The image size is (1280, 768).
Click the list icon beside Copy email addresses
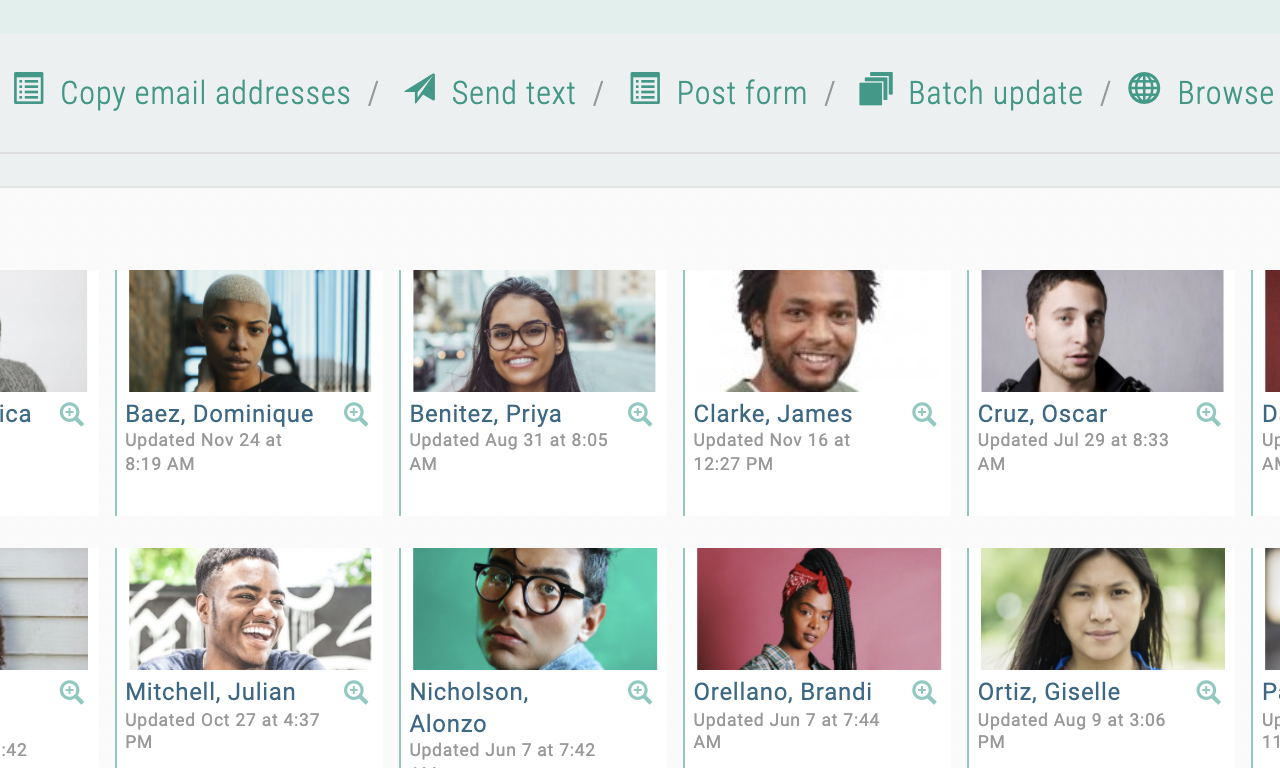29,89
